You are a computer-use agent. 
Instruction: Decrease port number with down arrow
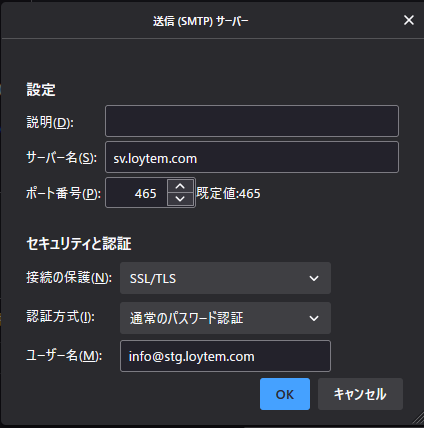coord(180,199)
